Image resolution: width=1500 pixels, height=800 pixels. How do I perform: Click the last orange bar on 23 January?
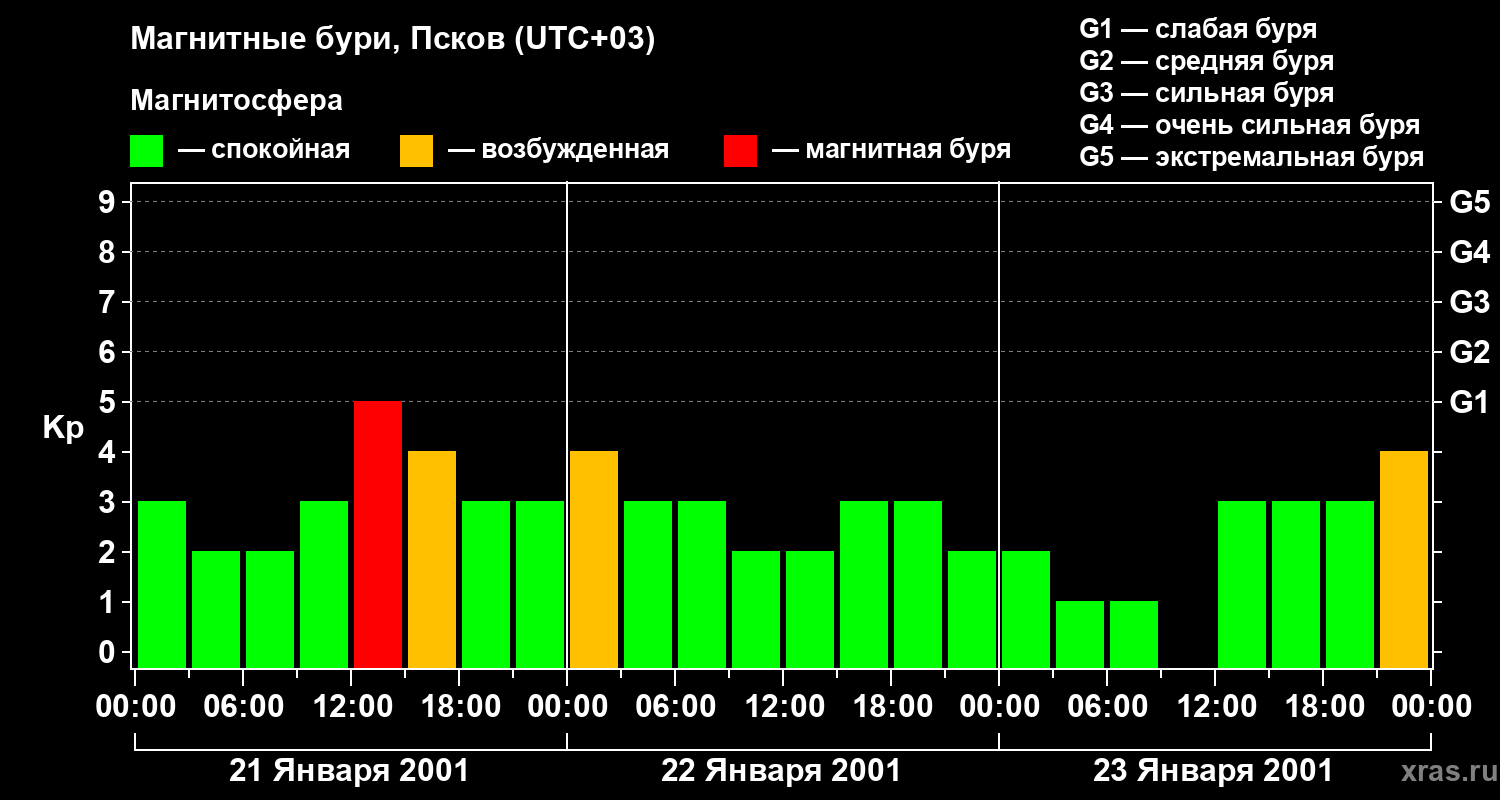(x=1404, y=559)
